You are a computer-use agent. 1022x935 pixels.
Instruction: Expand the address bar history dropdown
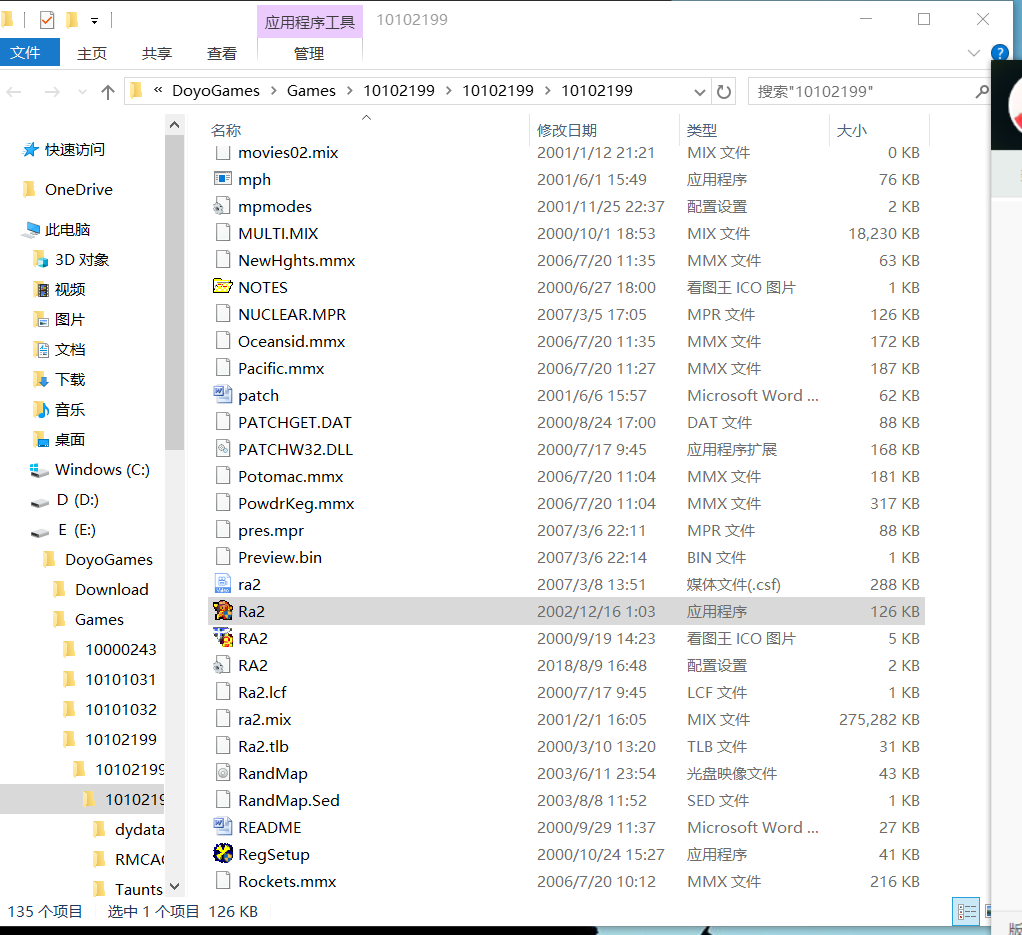click(x=700, y=92)
